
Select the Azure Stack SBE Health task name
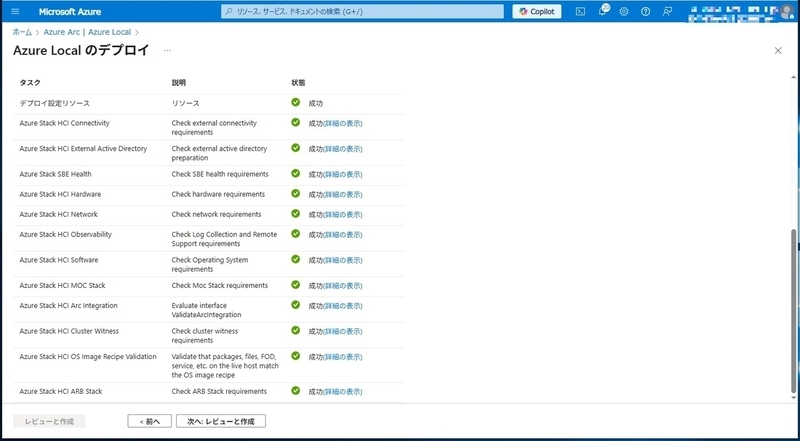pyautogui.click(x=56, y=174)
